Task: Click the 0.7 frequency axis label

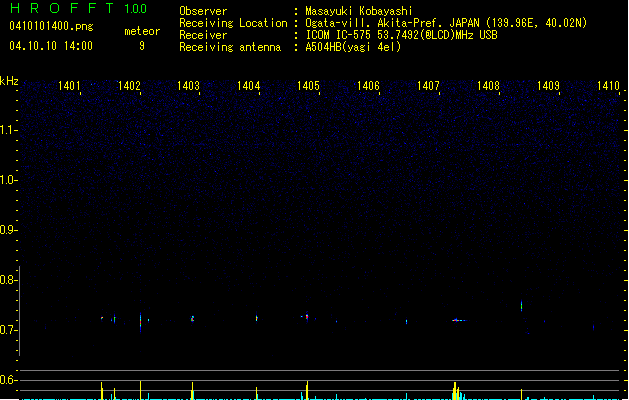Action: 8,330
